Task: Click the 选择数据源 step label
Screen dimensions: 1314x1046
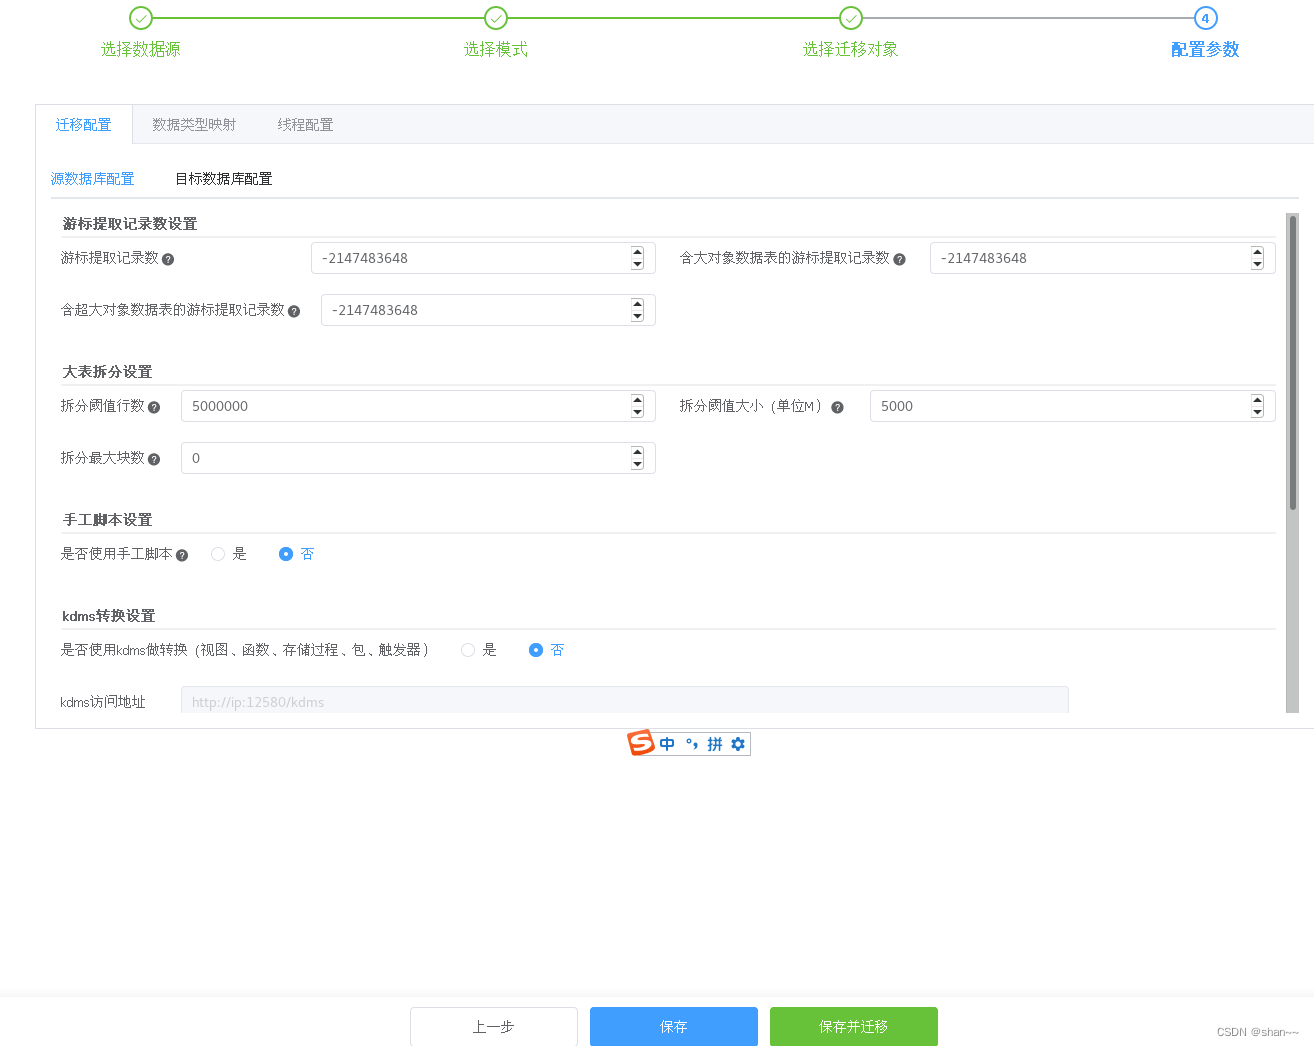Action: 141,49
